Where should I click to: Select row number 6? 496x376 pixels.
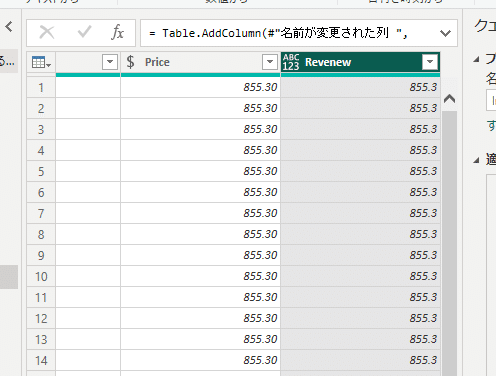pyautogui.click(x=41, y=193)
